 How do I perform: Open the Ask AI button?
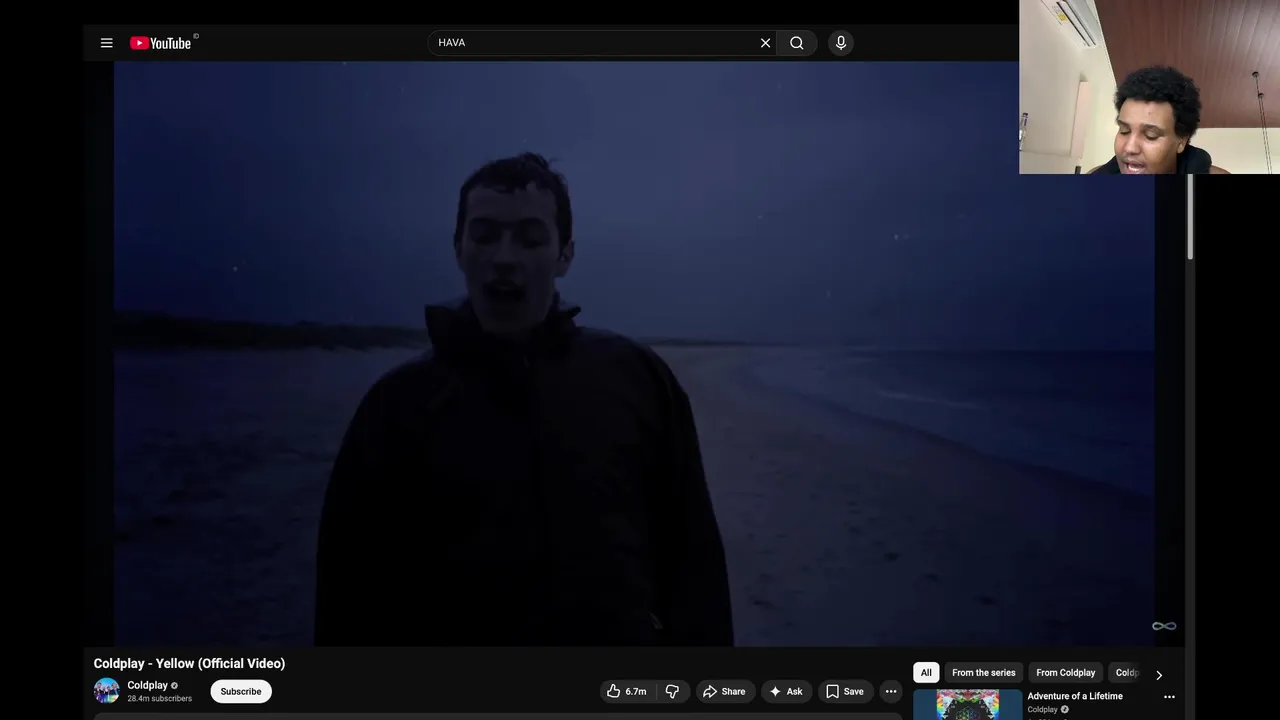pyautogui.click(x=786, y=691)
